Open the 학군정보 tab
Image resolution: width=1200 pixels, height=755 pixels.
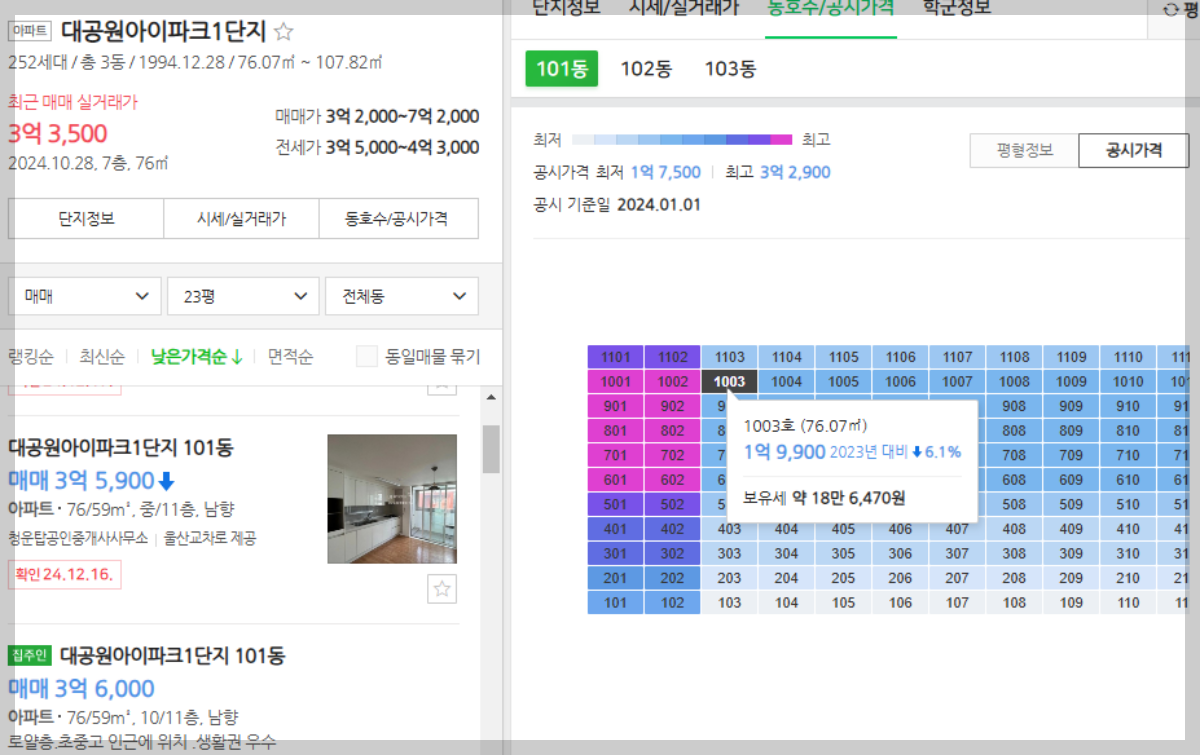click(956, 8)
